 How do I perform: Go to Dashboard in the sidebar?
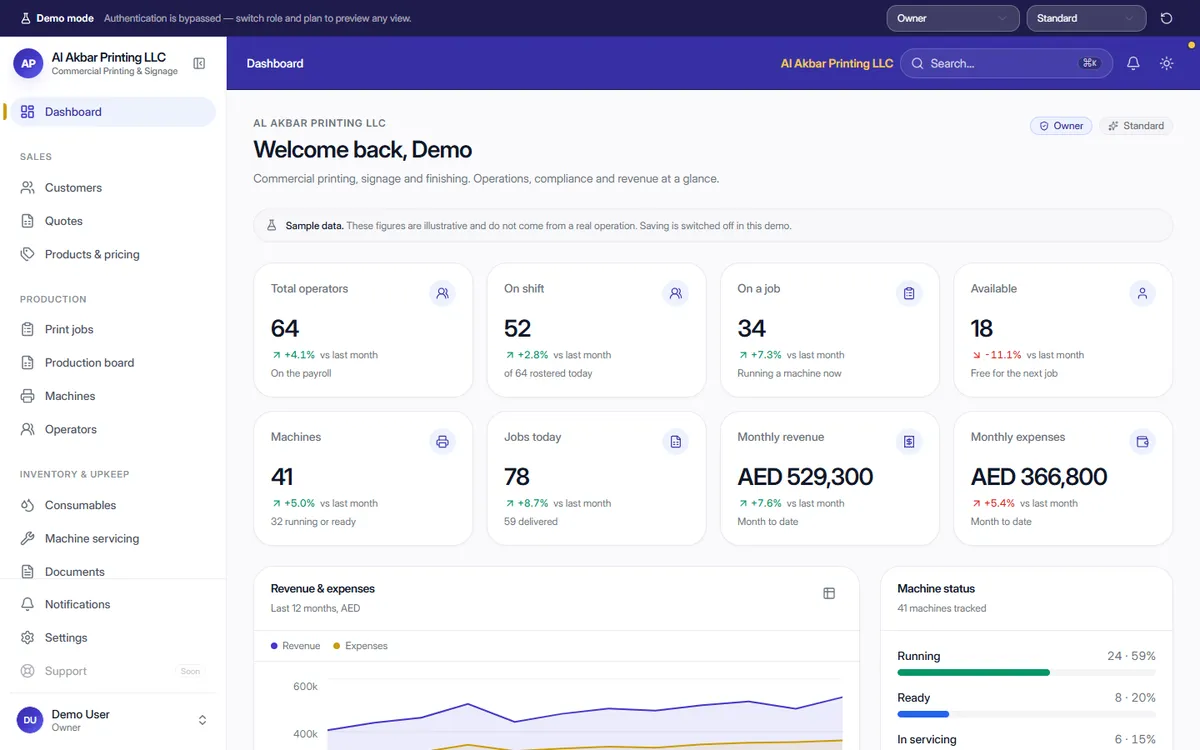(x=112, y=112)
